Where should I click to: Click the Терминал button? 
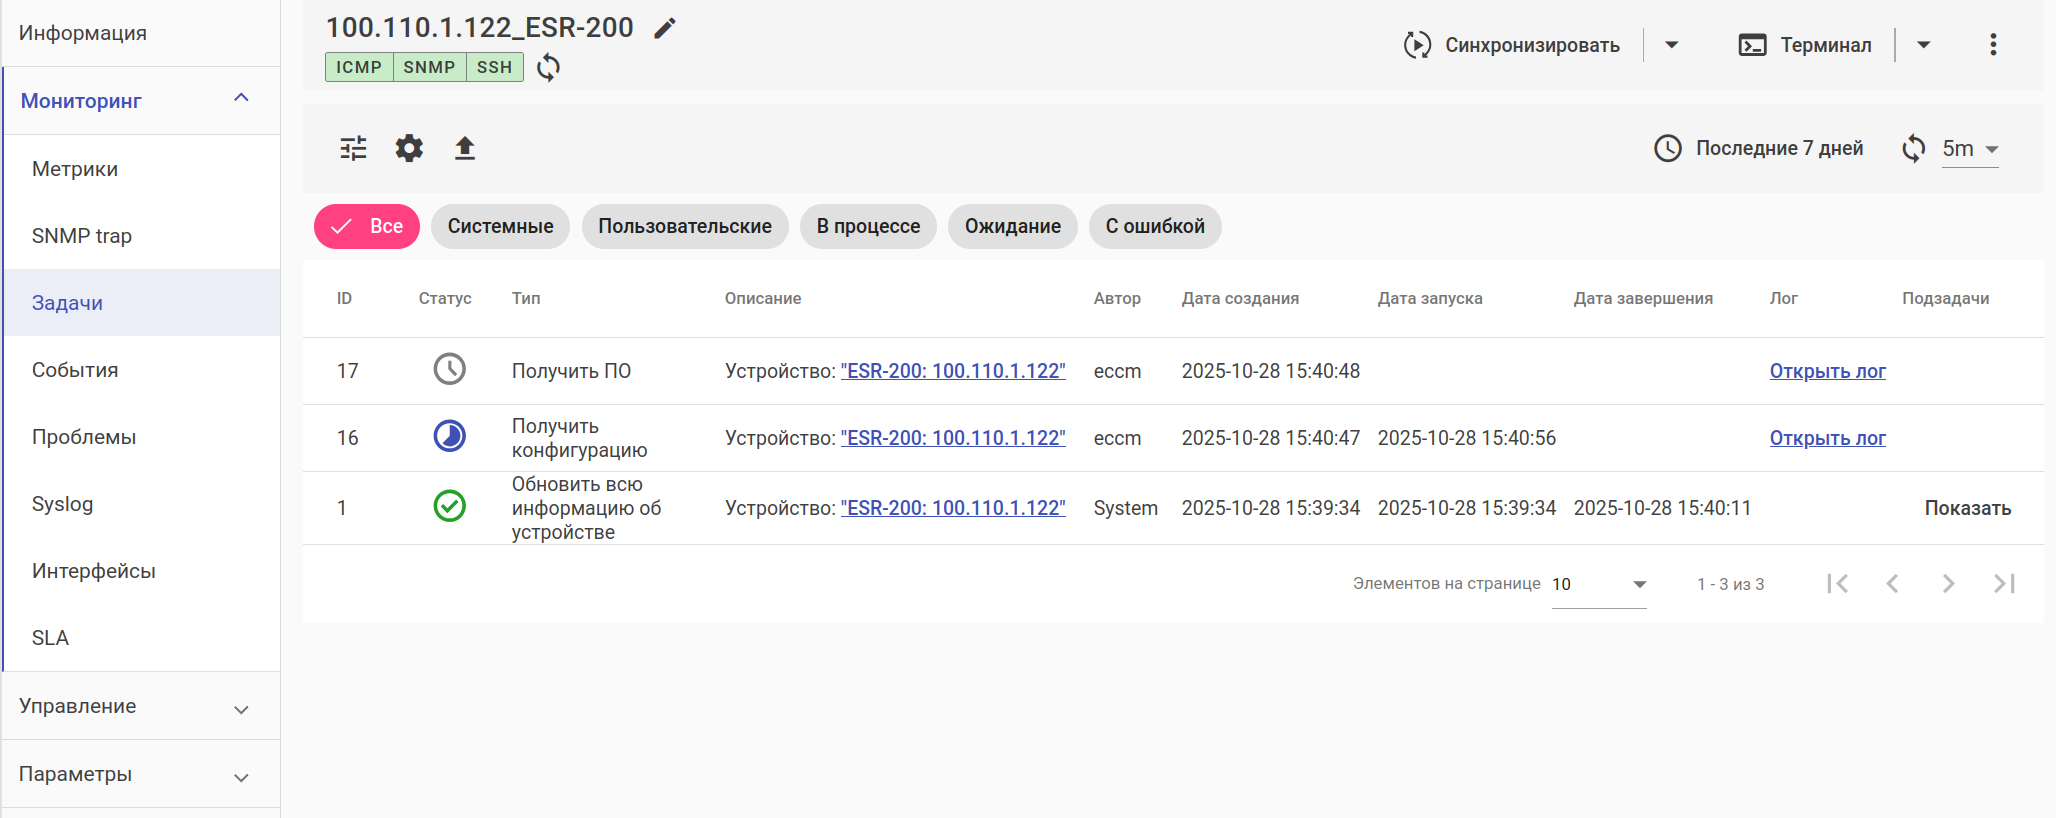pos(1806,45)
